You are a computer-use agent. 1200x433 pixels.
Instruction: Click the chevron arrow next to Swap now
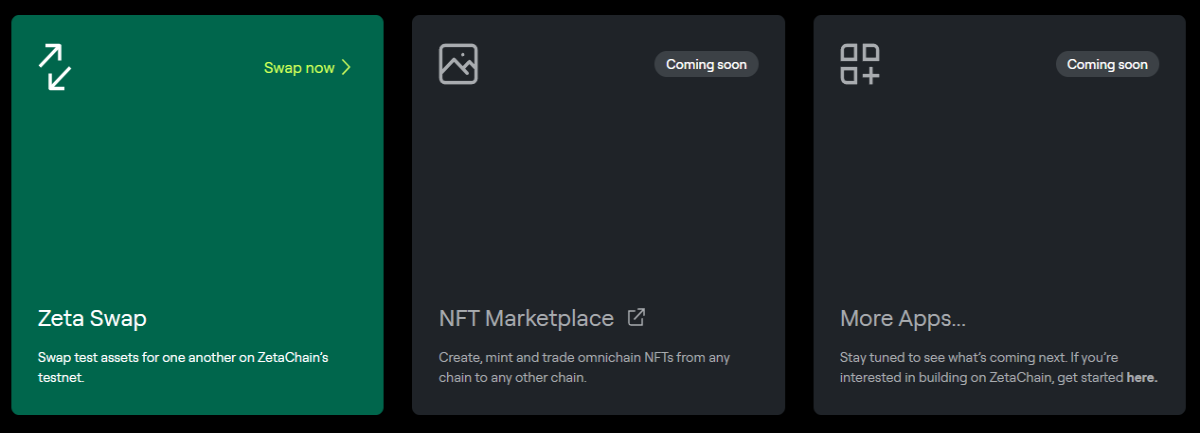click(346, 67)
